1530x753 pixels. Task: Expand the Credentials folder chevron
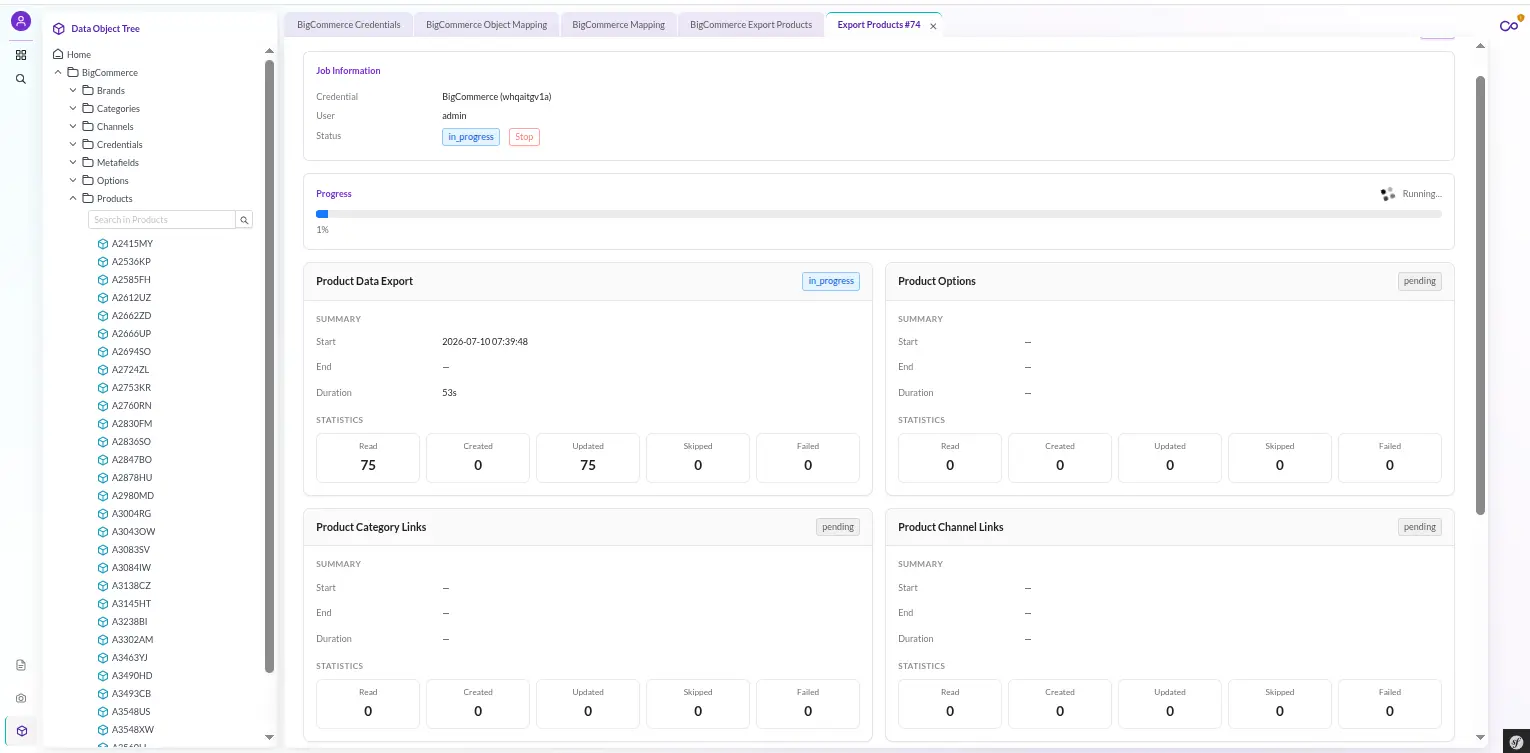coord(73,144)
